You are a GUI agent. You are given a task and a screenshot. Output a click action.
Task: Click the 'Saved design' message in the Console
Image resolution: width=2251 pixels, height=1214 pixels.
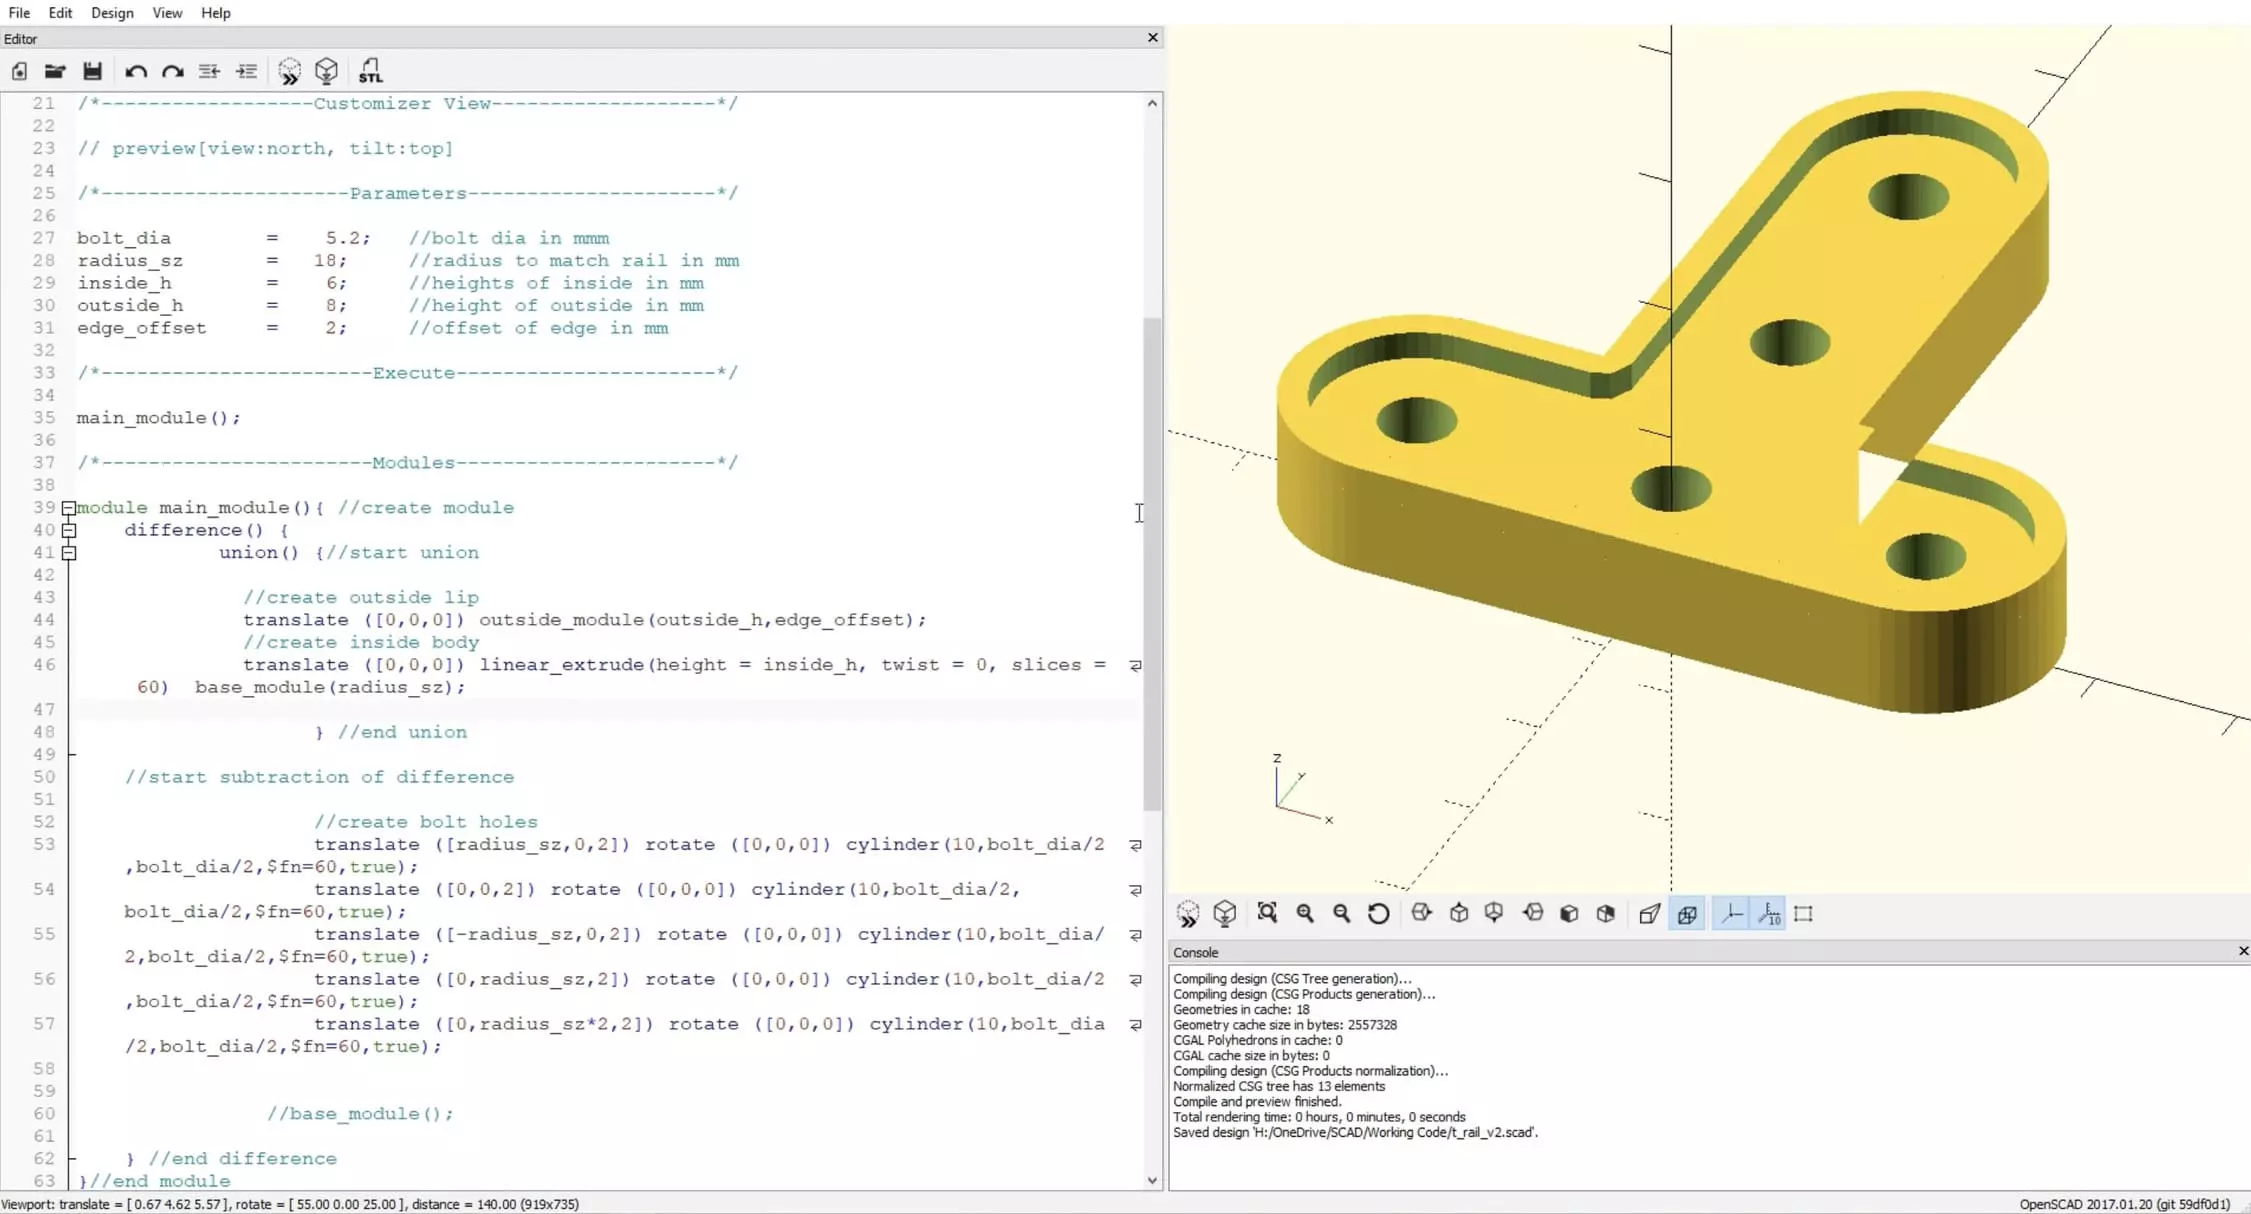click(x=1355, y=1133)
